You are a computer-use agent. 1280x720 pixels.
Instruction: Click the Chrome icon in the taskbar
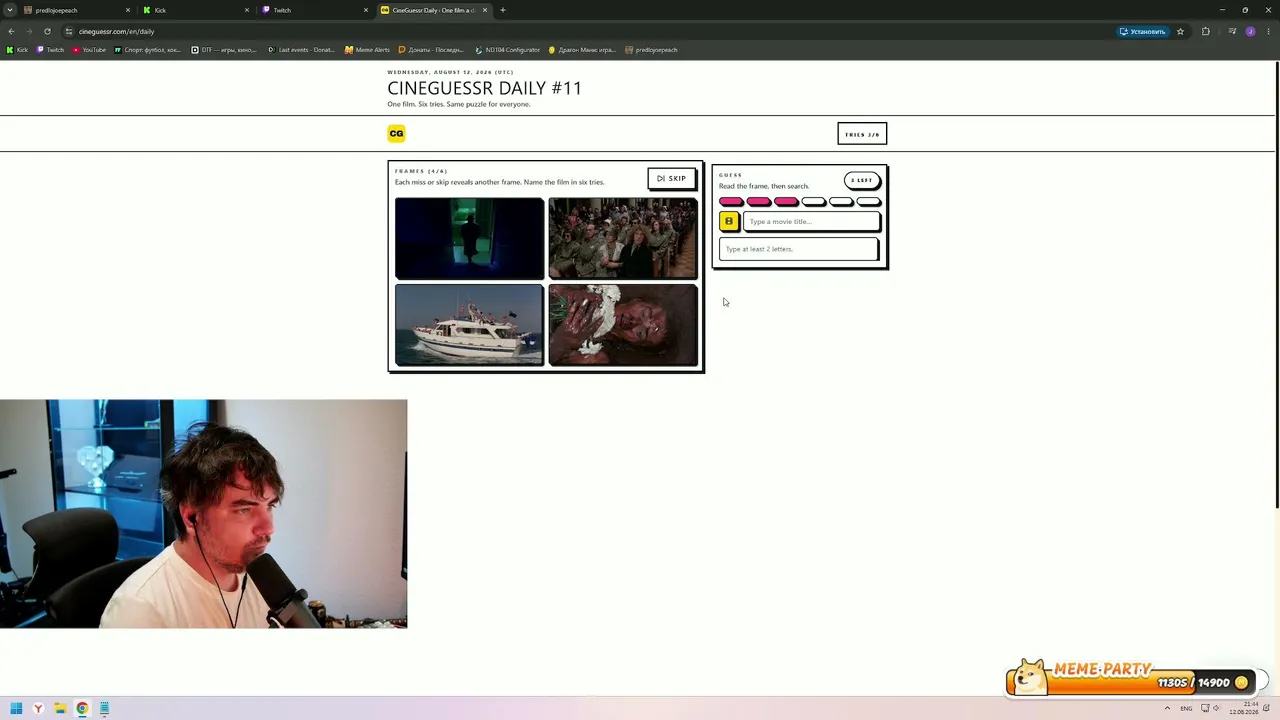[x=82, y=709]
